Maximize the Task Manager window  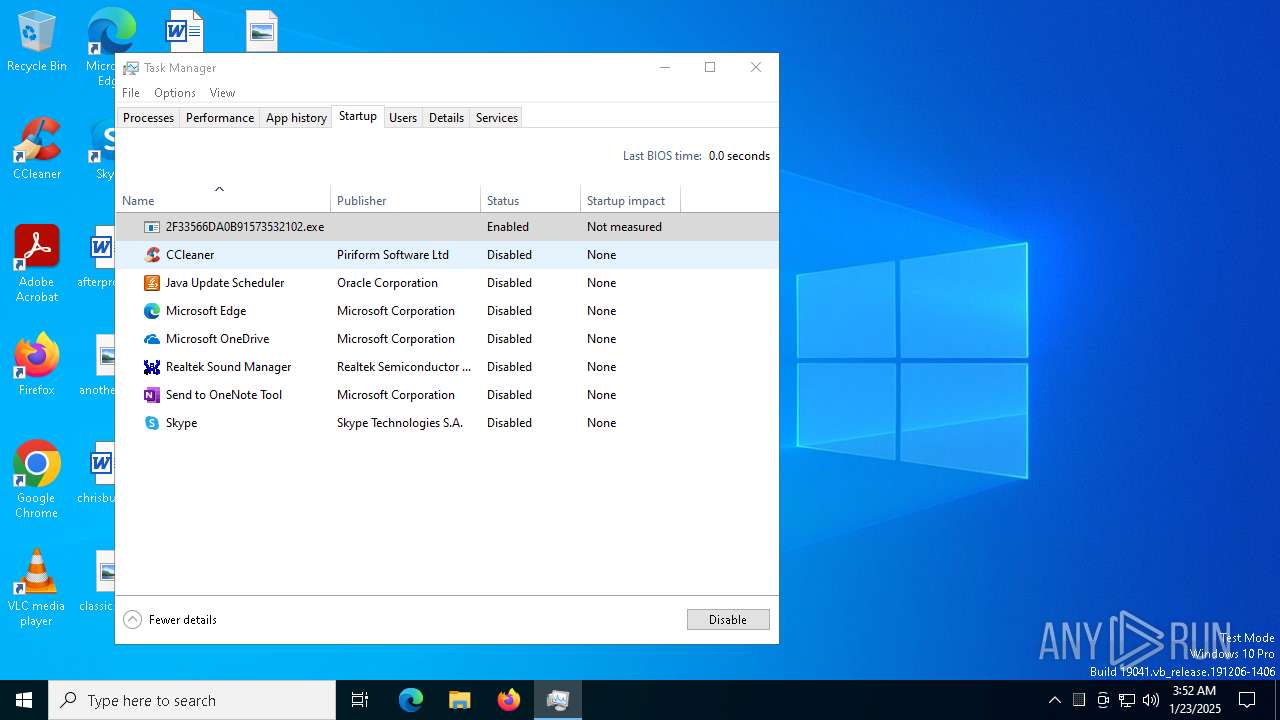[710, 68]
